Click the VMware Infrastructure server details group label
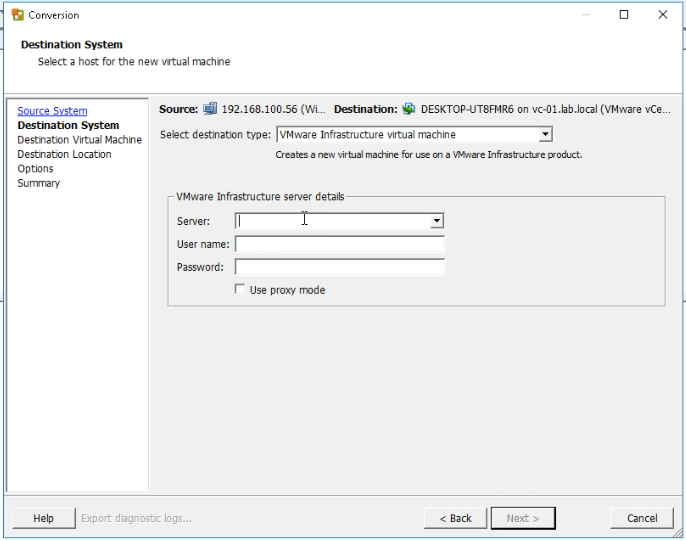Viewport: 686px width, 541px height. (x=260, y=196)
